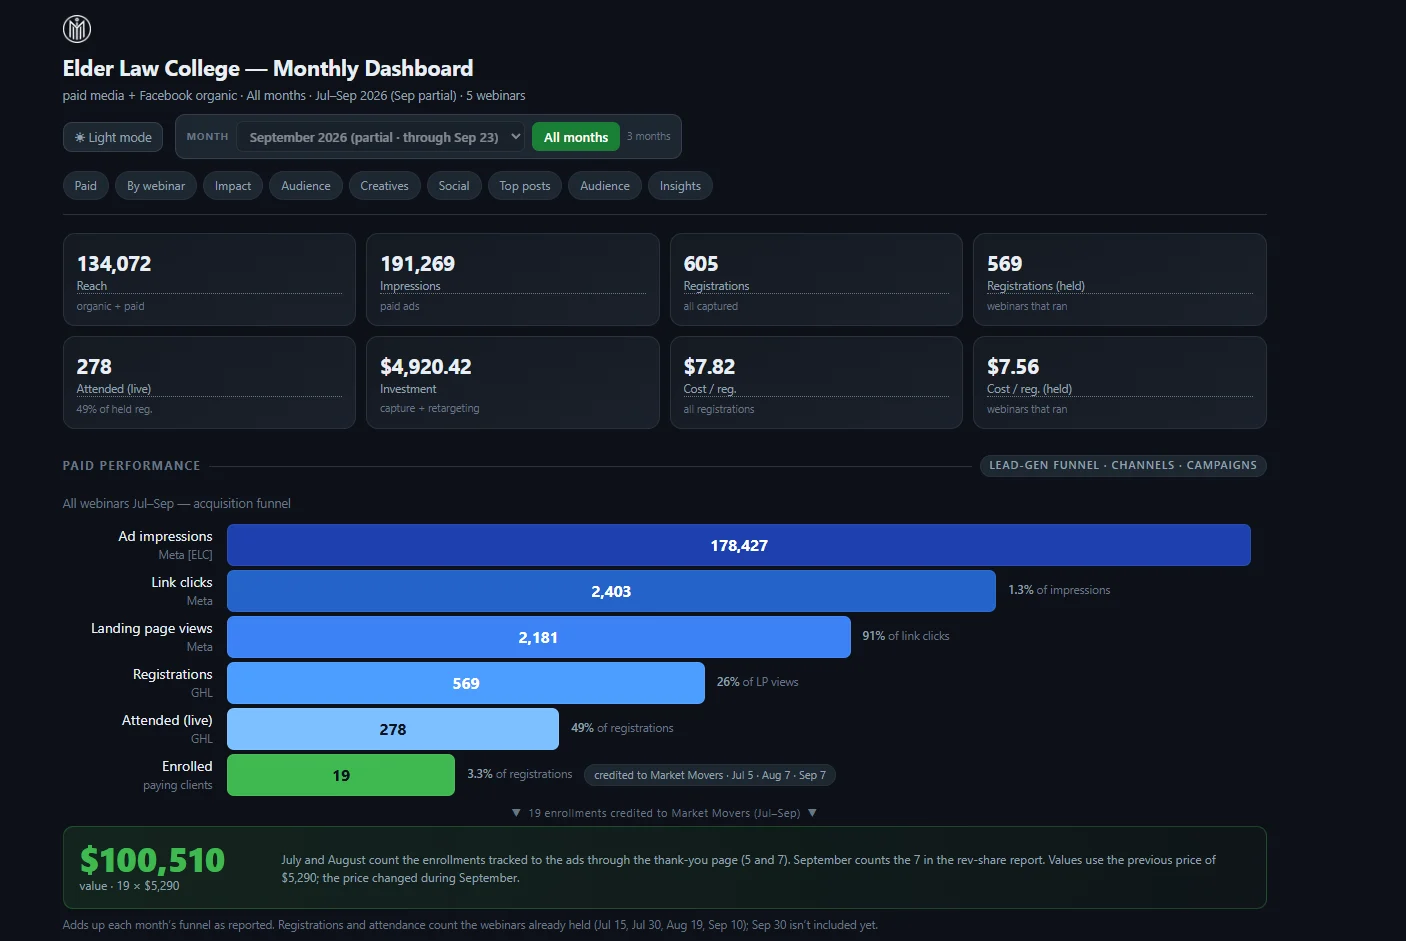
Task: Click the 278 Attended (live) card
Action: 209,383
